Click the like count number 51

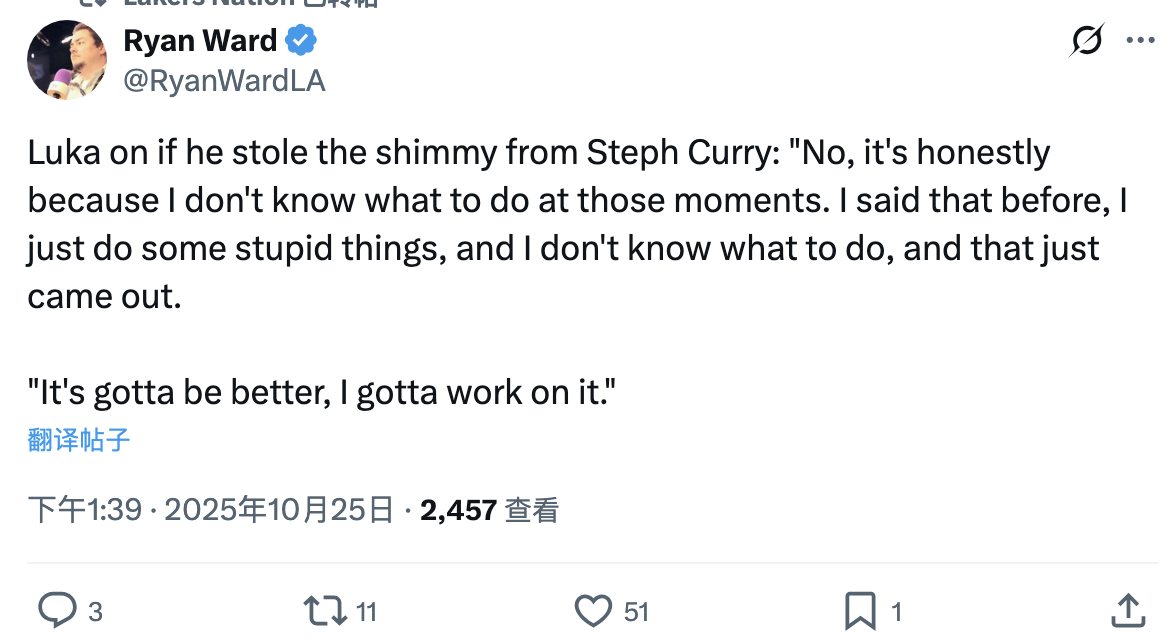coord(636,611)
